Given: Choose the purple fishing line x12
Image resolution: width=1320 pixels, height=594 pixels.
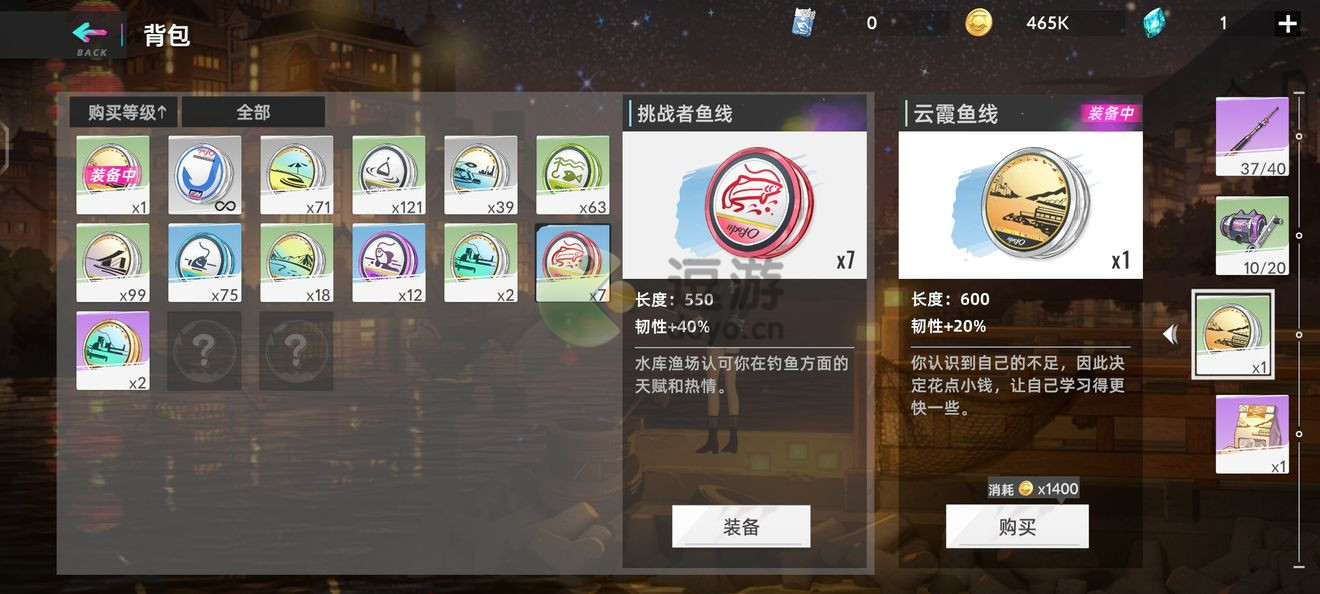Looking at the screenshot, I should click(x=389, y=262).
